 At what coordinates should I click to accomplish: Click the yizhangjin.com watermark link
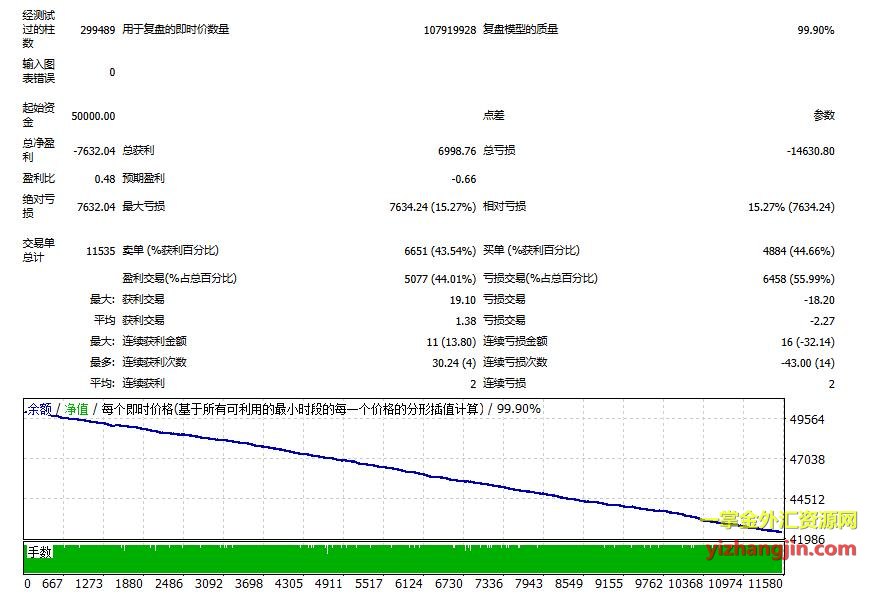pos(781,548)
